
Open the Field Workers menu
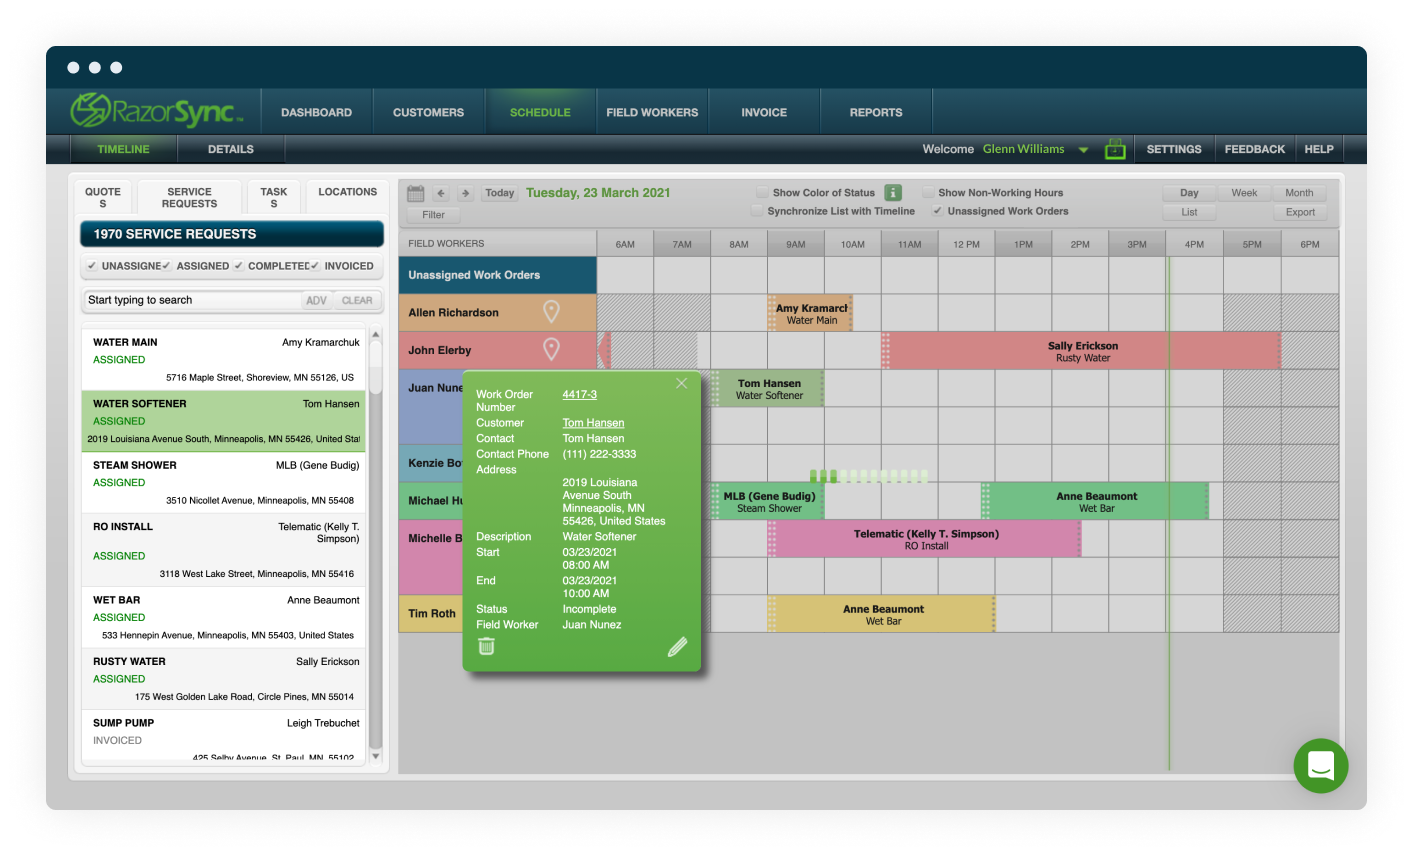(652, 112)
